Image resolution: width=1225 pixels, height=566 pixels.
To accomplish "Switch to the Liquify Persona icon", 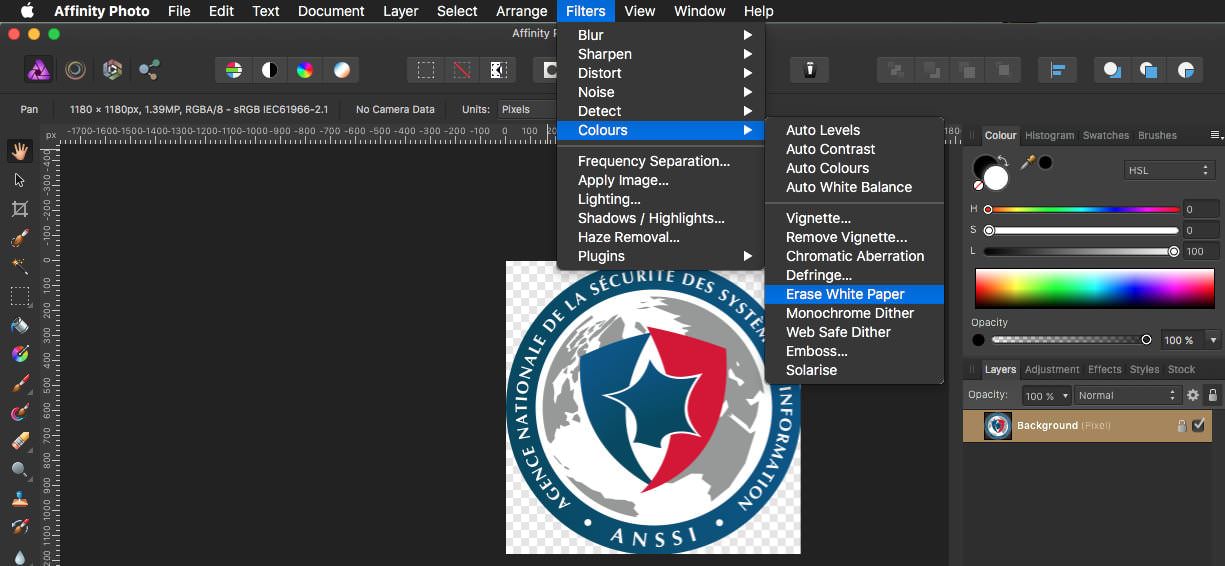I will (75, 69).
